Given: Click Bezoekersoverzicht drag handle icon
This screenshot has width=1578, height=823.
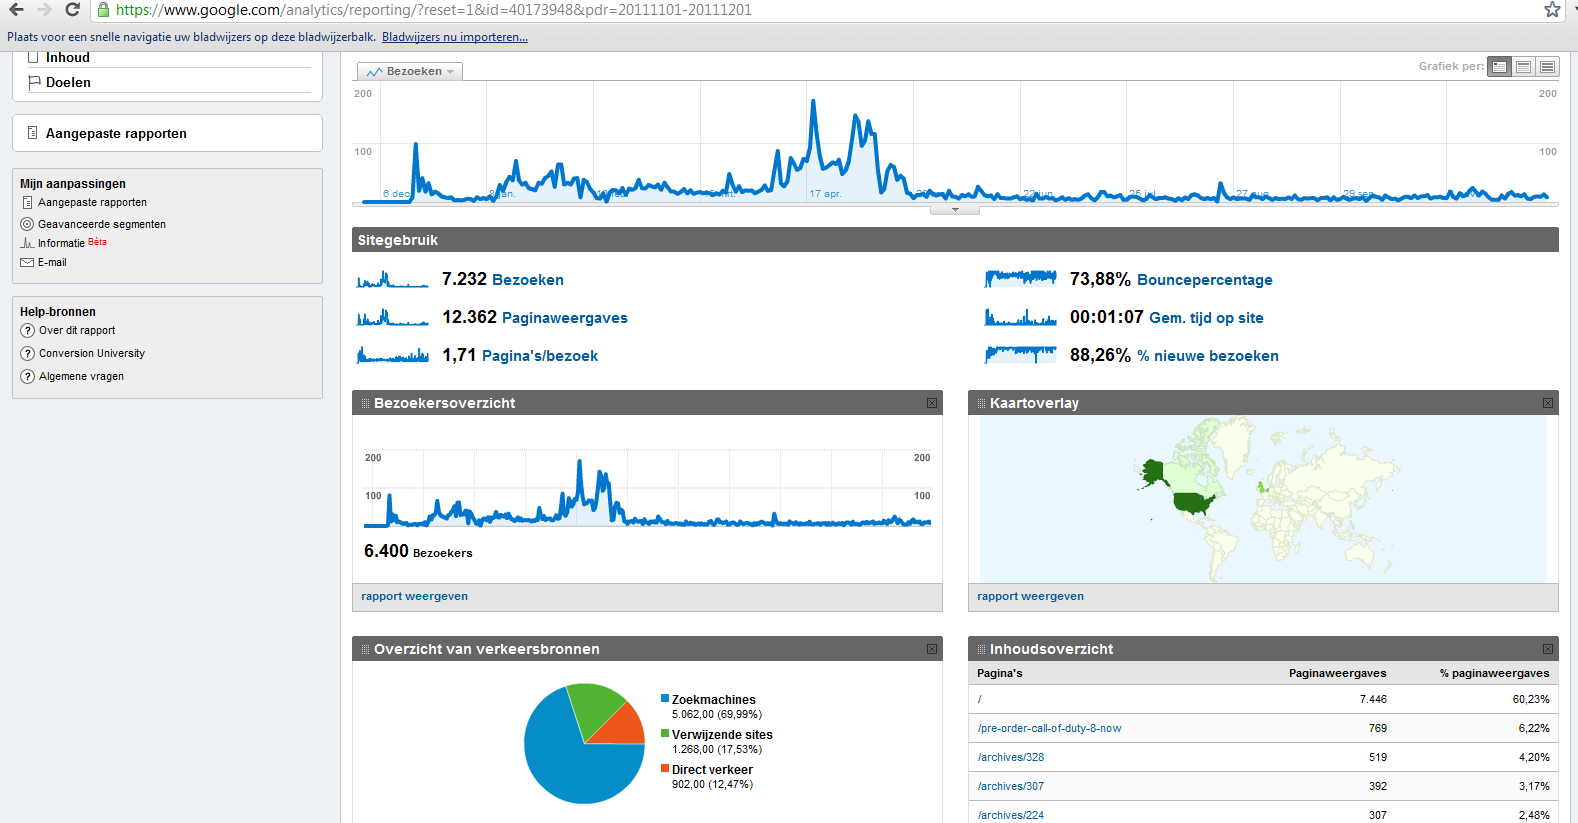Looking at the screenshot, I should coord(366,403).
